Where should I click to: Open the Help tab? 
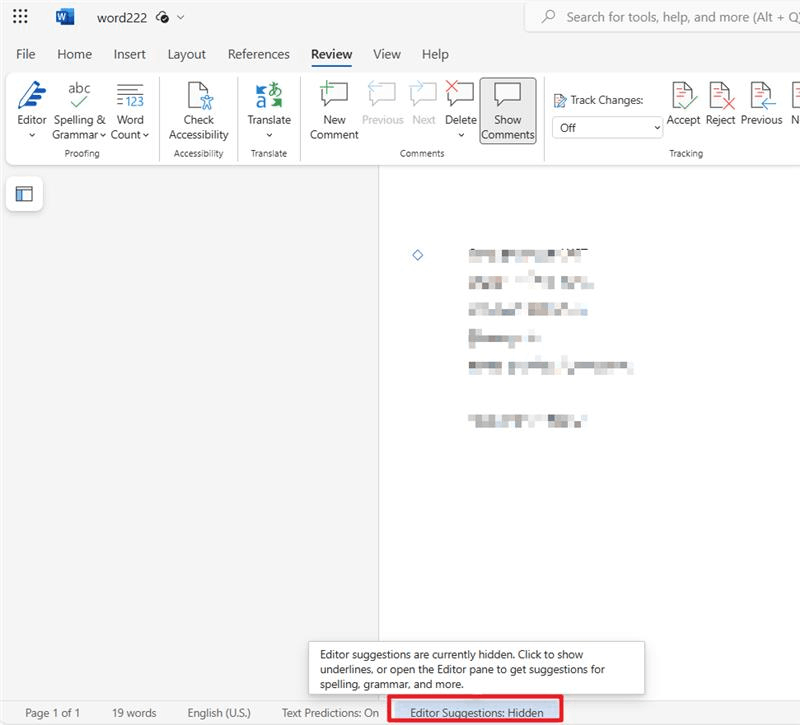435,54
